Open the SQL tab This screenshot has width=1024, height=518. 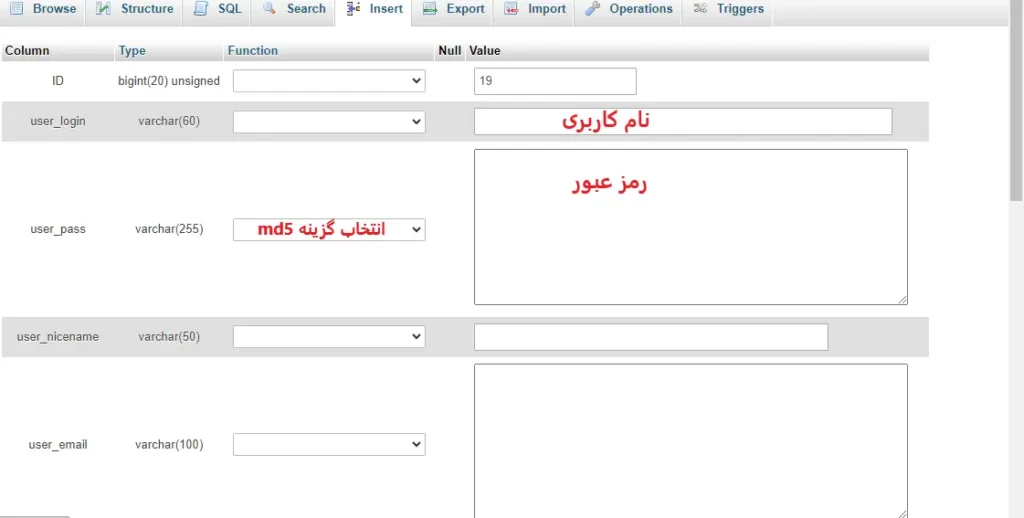pyautogui.click(x=217, y=9)
